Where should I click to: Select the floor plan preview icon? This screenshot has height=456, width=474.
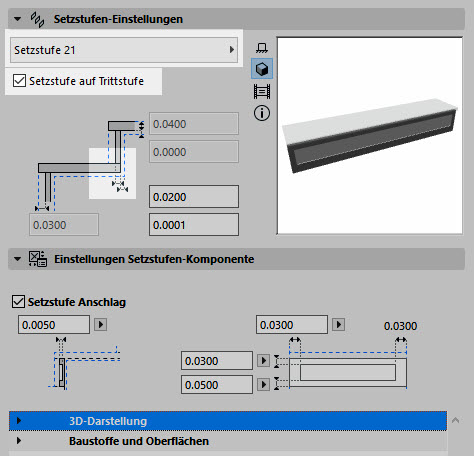[262, 48]
